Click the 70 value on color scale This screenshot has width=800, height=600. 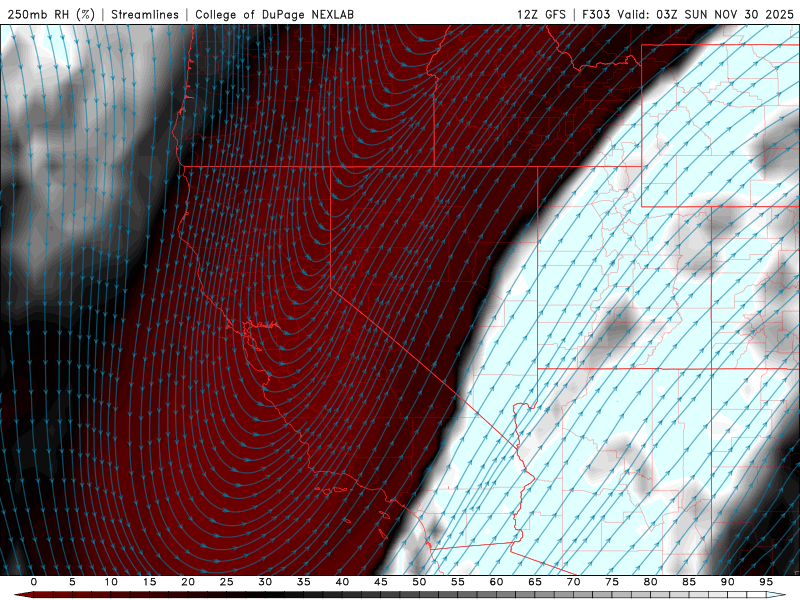pos(573,582)
